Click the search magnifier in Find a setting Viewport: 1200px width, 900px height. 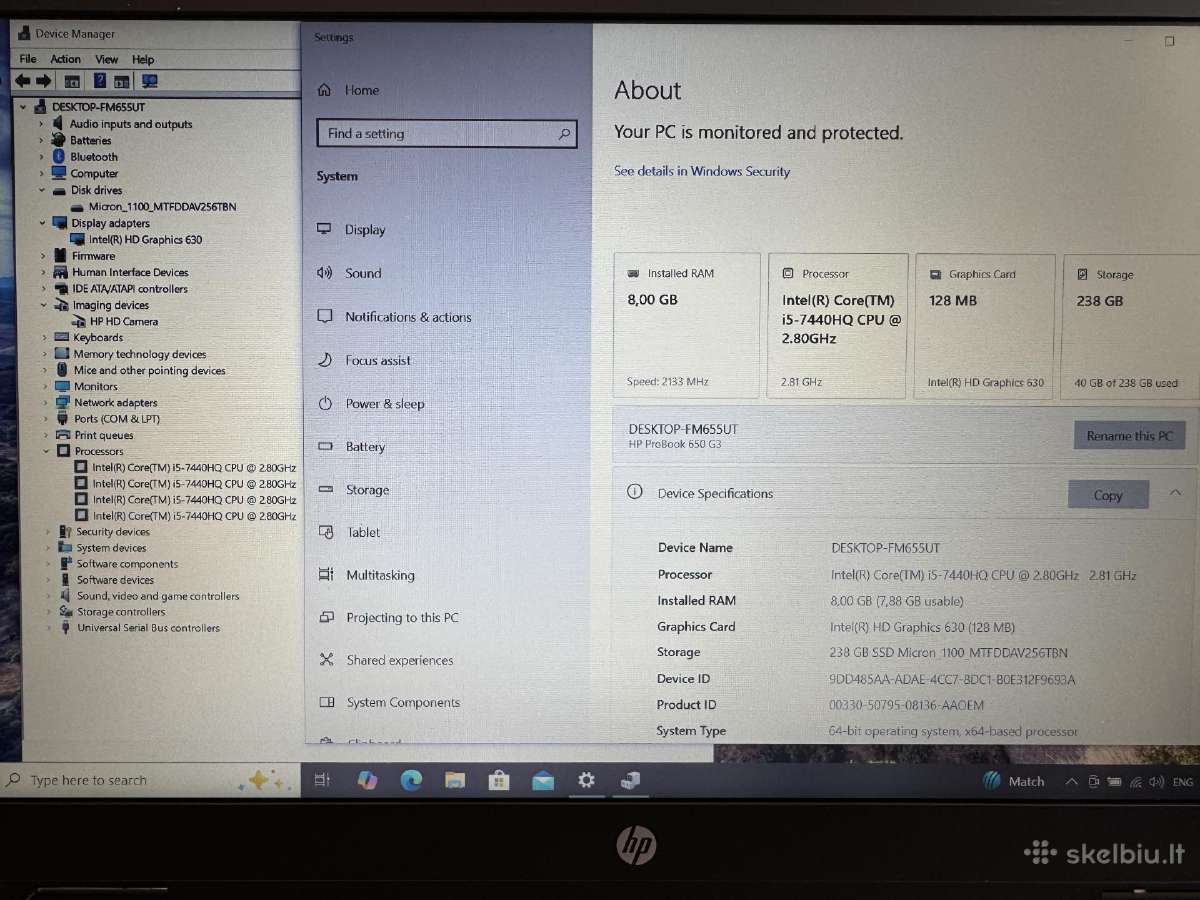tap(564, 133)
